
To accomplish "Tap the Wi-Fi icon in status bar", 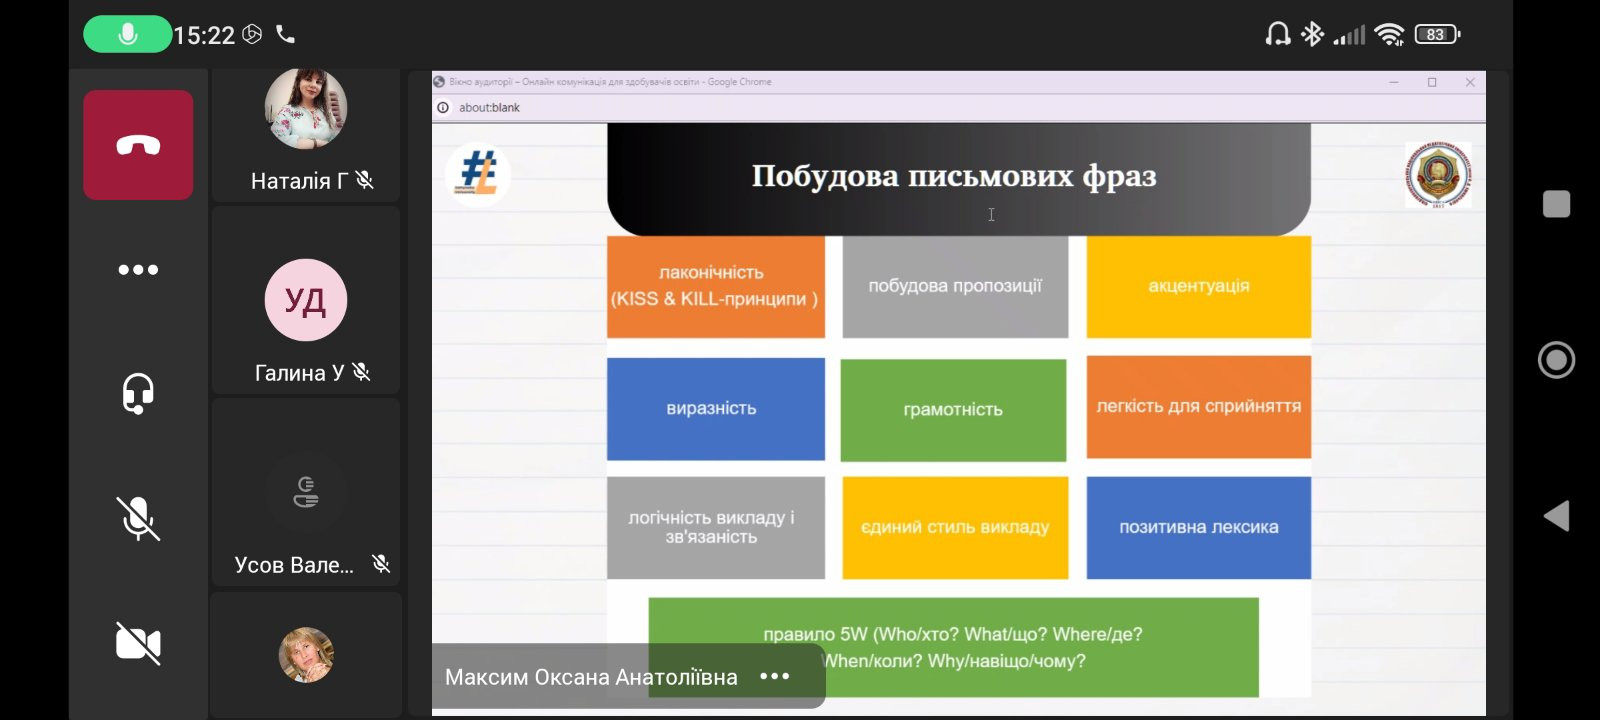I will pos(1389,35).
